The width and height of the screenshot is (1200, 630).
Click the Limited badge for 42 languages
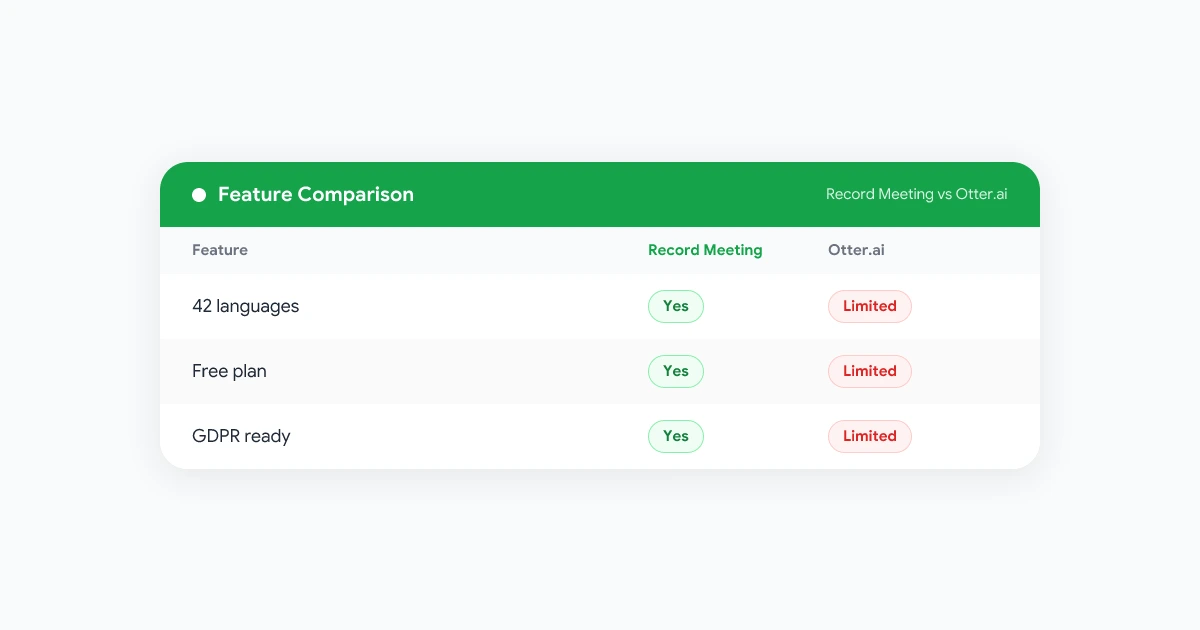pos(870,306)
